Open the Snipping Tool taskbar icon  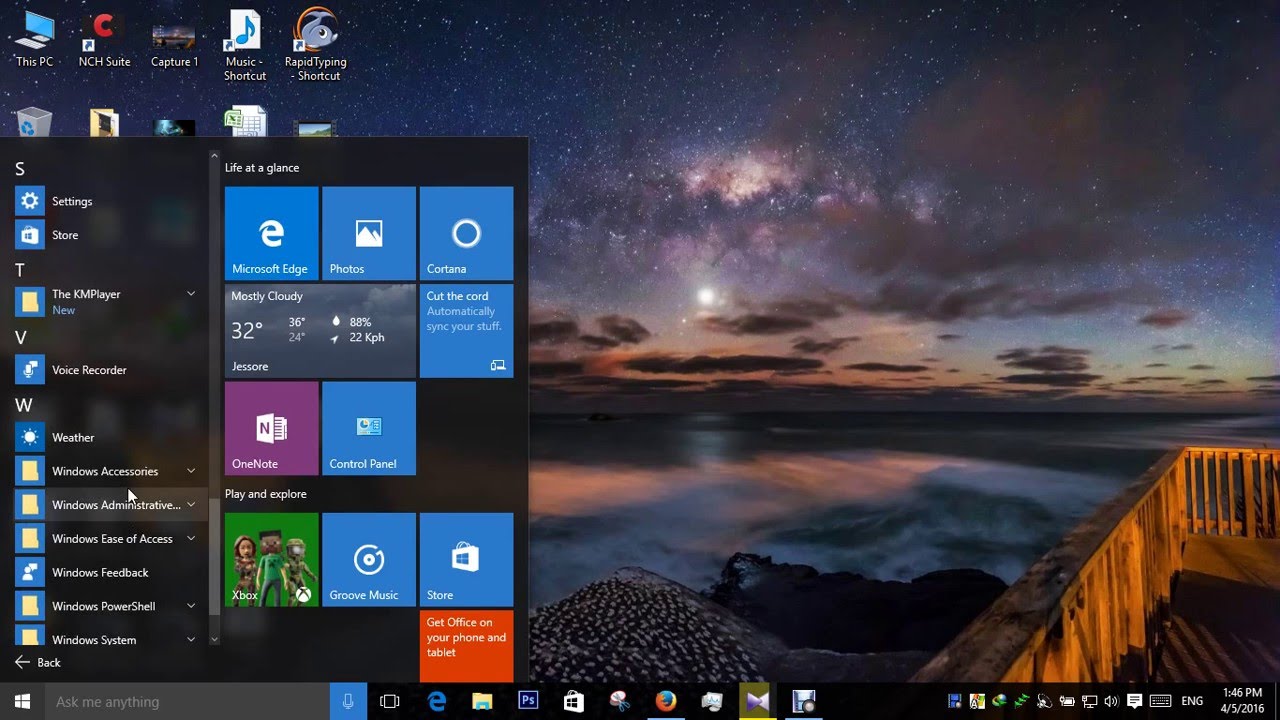tap(620, 701)
